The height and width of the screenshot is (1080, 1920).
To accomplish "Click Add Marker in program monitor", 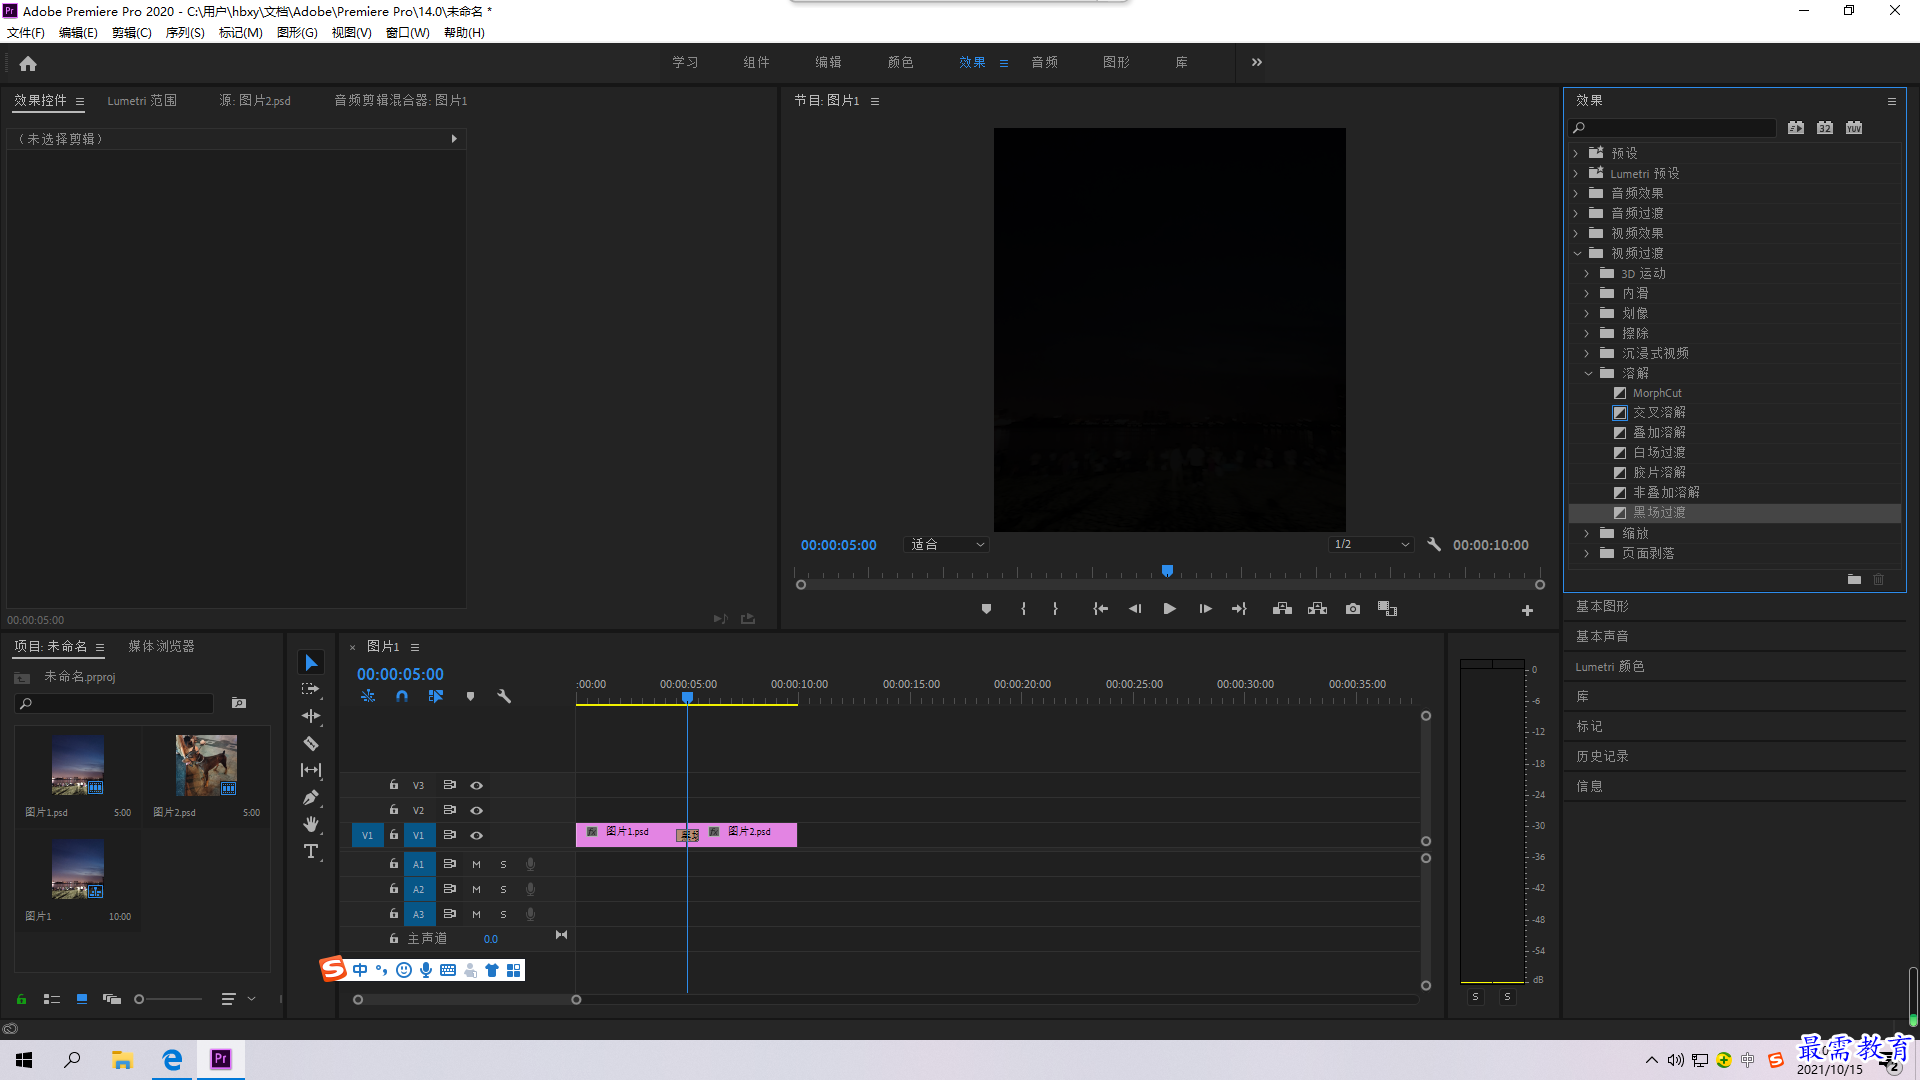I will coord(986,609).
